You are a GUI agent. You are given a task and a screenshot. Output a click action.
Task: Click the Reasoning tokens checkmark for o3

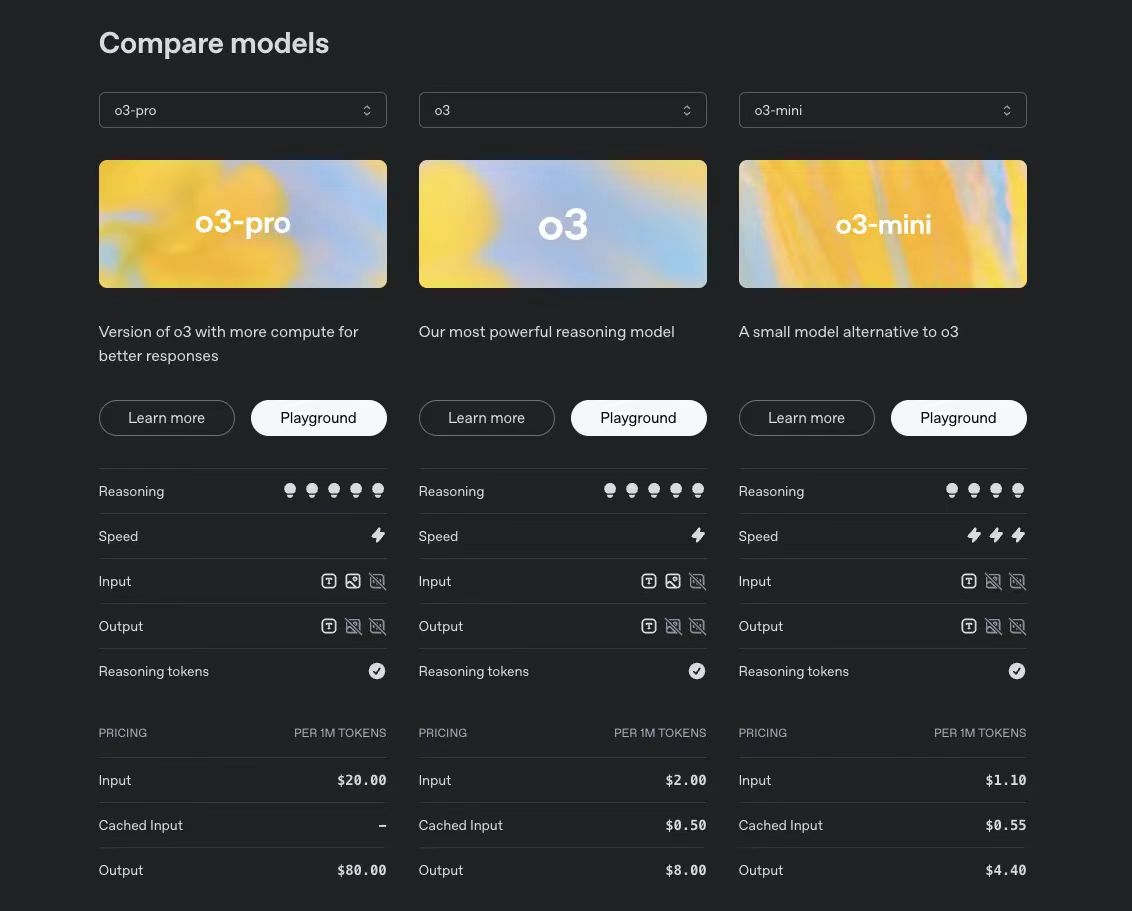click(x=697, y=670)
